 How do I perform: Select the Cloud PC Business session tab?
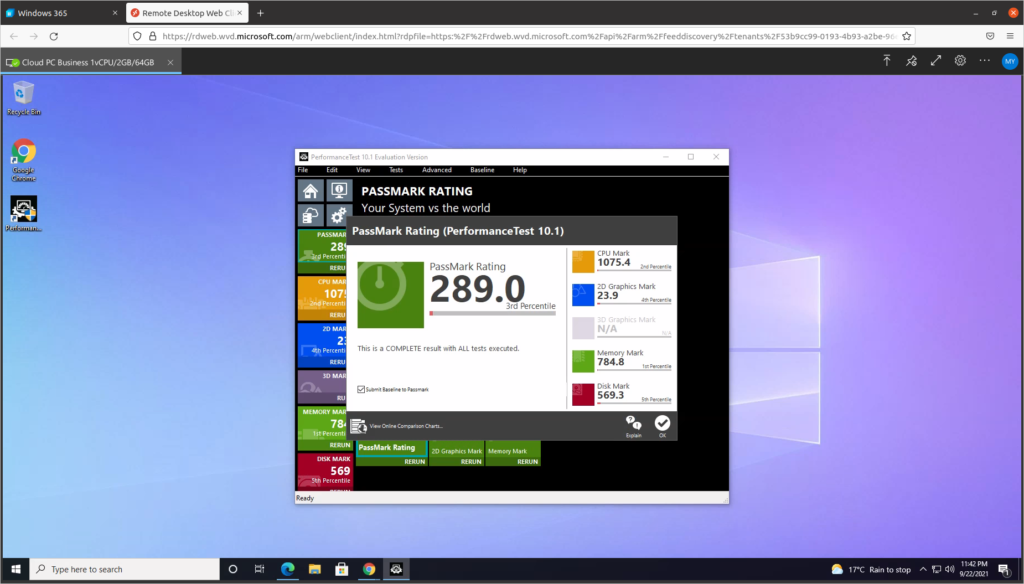[x=90, y=62]
